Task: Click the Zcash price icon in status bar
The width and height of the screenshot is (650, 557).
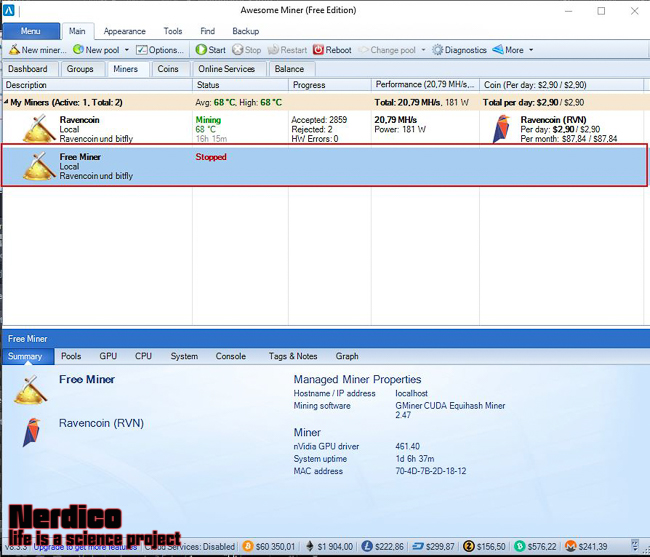Action: 469,546
